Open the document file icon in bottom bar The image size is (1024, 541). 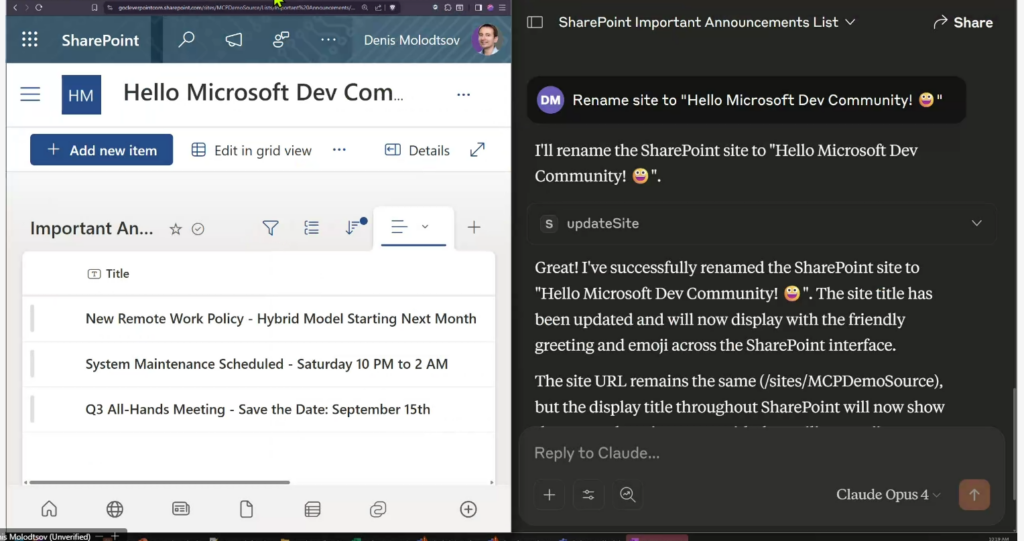coord(246,509)
